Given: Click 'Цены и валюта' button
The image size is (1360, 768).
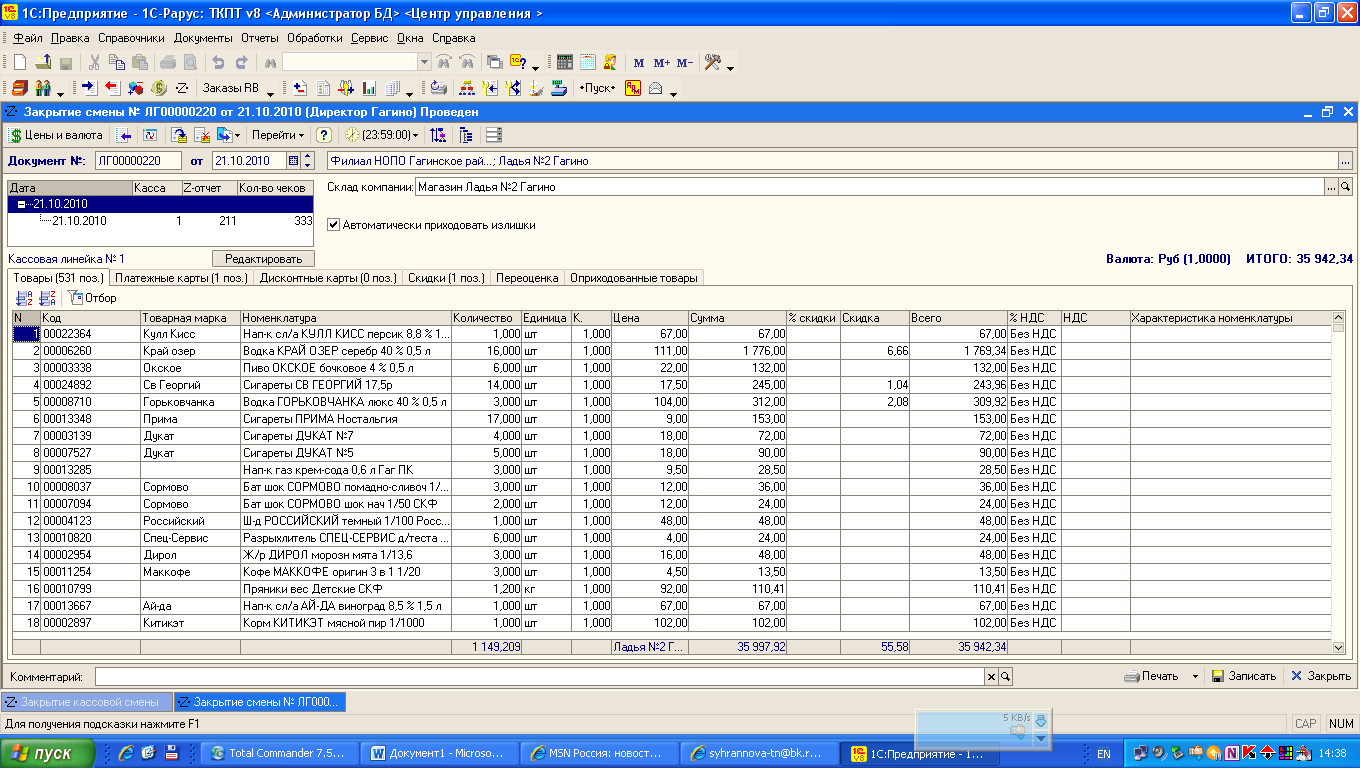Looking at the screenshot, I should coord(56,135).
